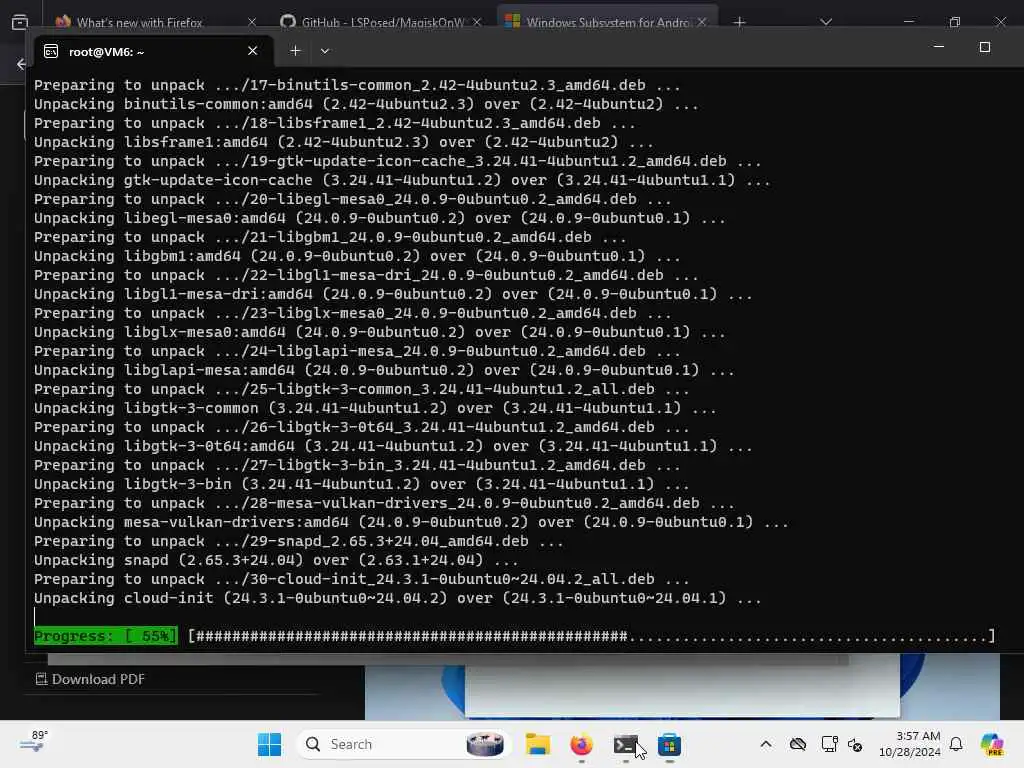Close the root@VM6 terminal tab

(x=253, y=51)
